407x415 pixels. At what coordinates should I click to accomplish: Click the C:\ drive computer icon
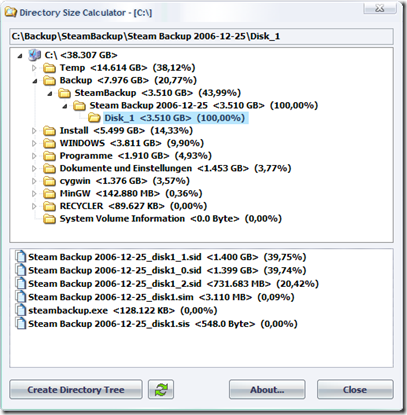tap(34, 55)
